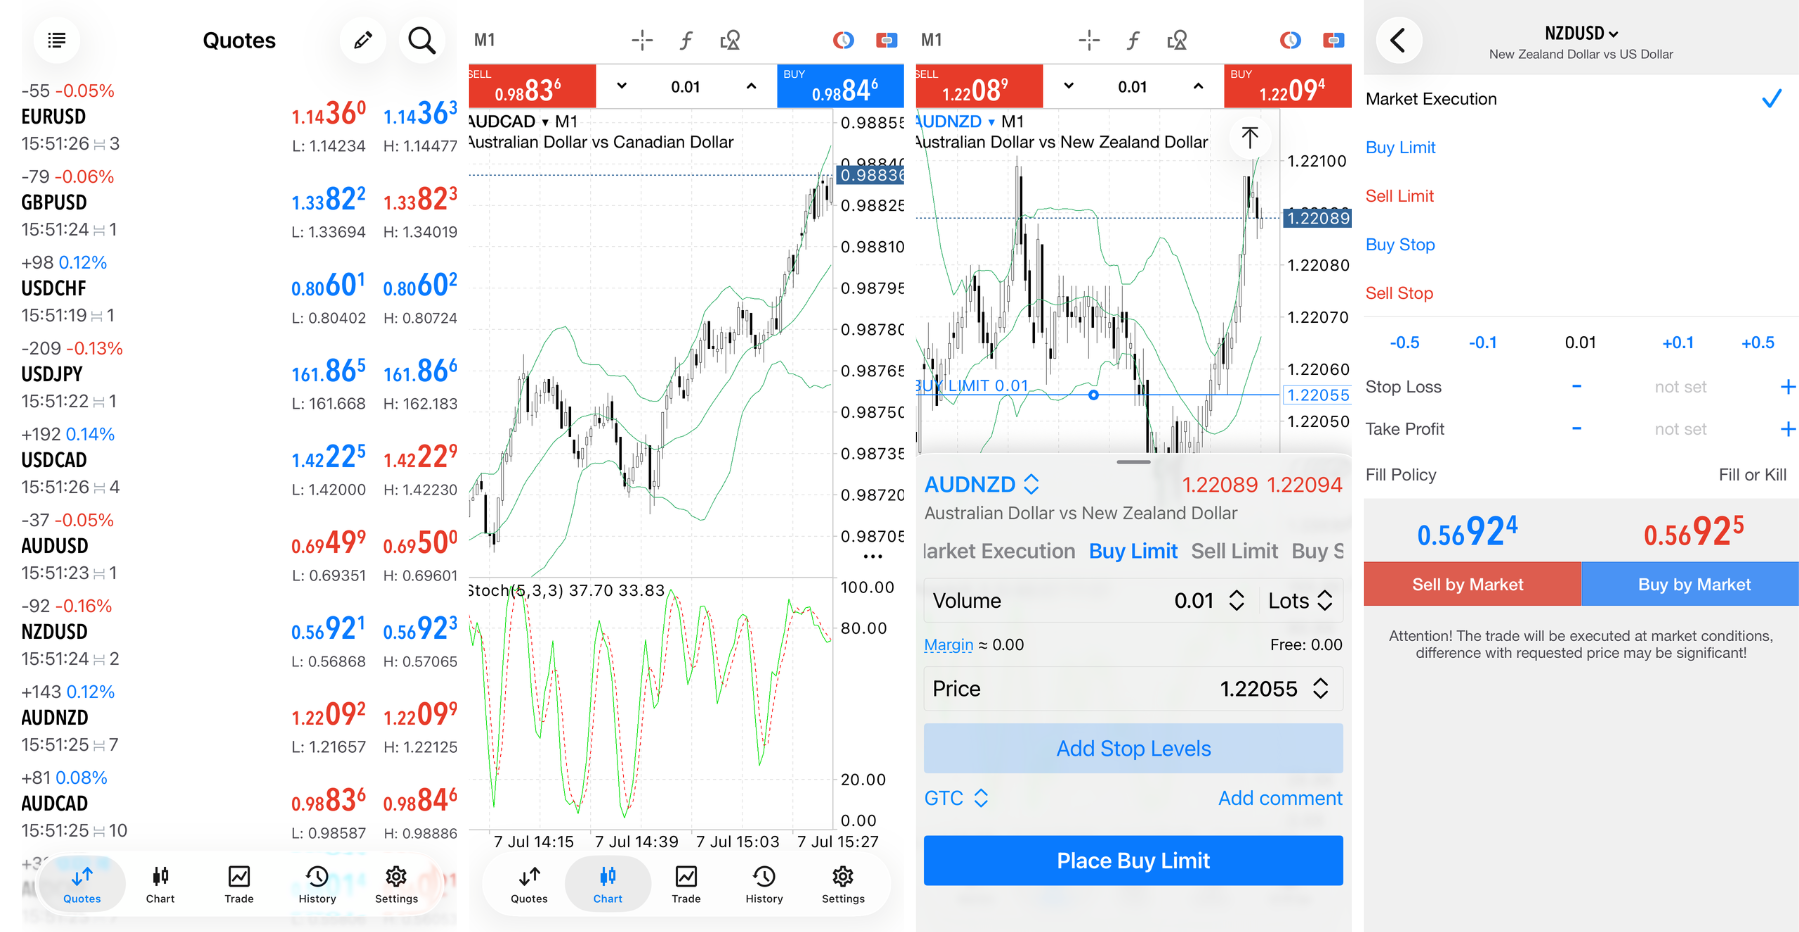The height and width of the screenshot is (932, 1799).
Task: Open objects shapes icon on AUDNZD chart
Action: [1177, 40]
